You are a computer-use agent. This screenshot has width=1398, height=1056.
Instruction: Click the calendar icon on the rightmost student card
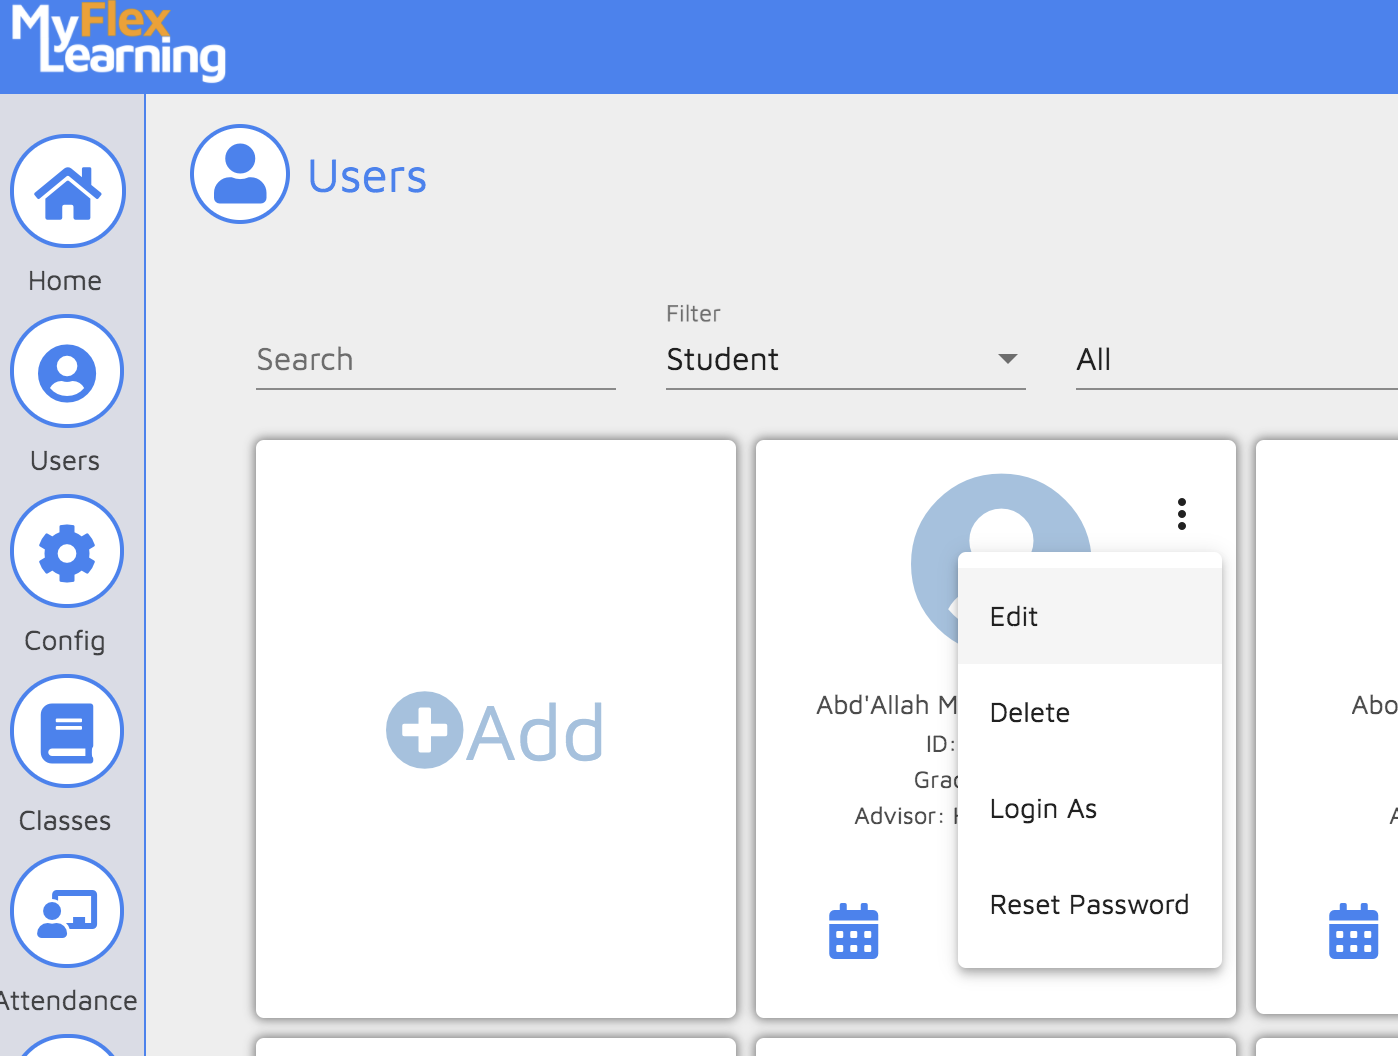tap(1352, 931)
